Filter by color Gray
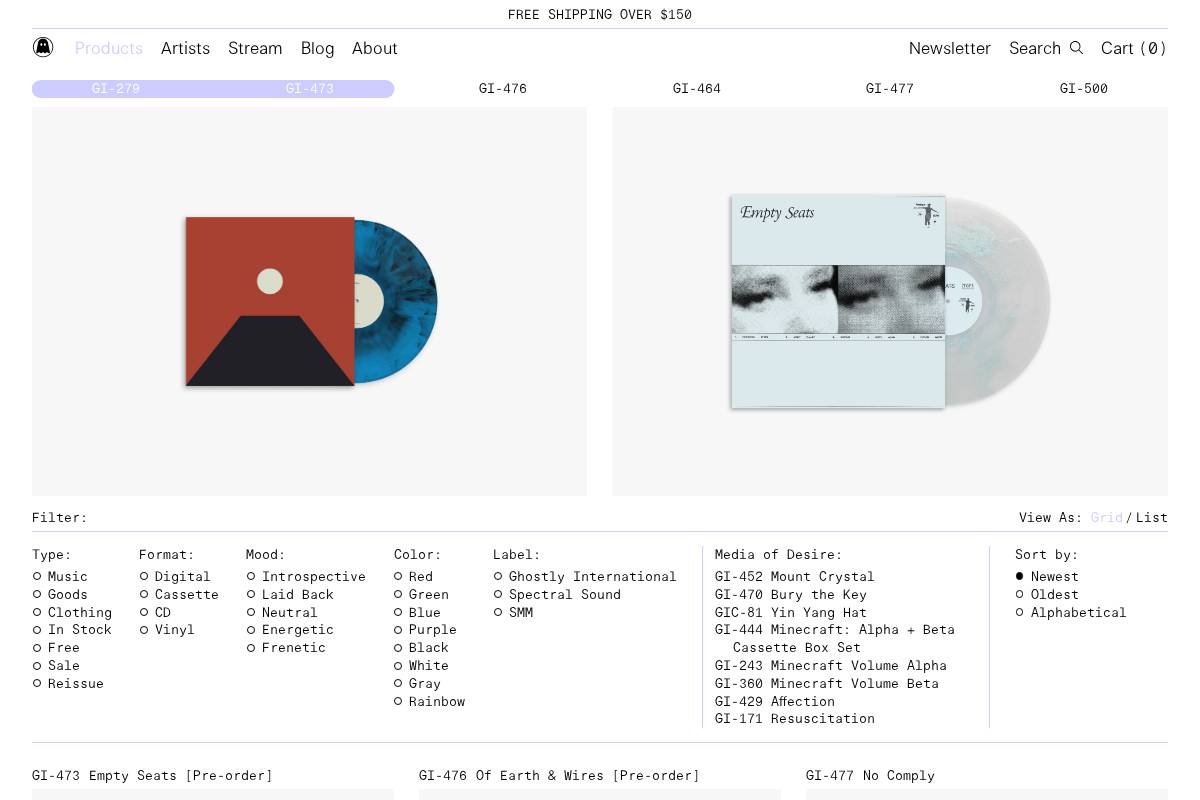The height and width of the screenshot is (800, 1200). 418,684
